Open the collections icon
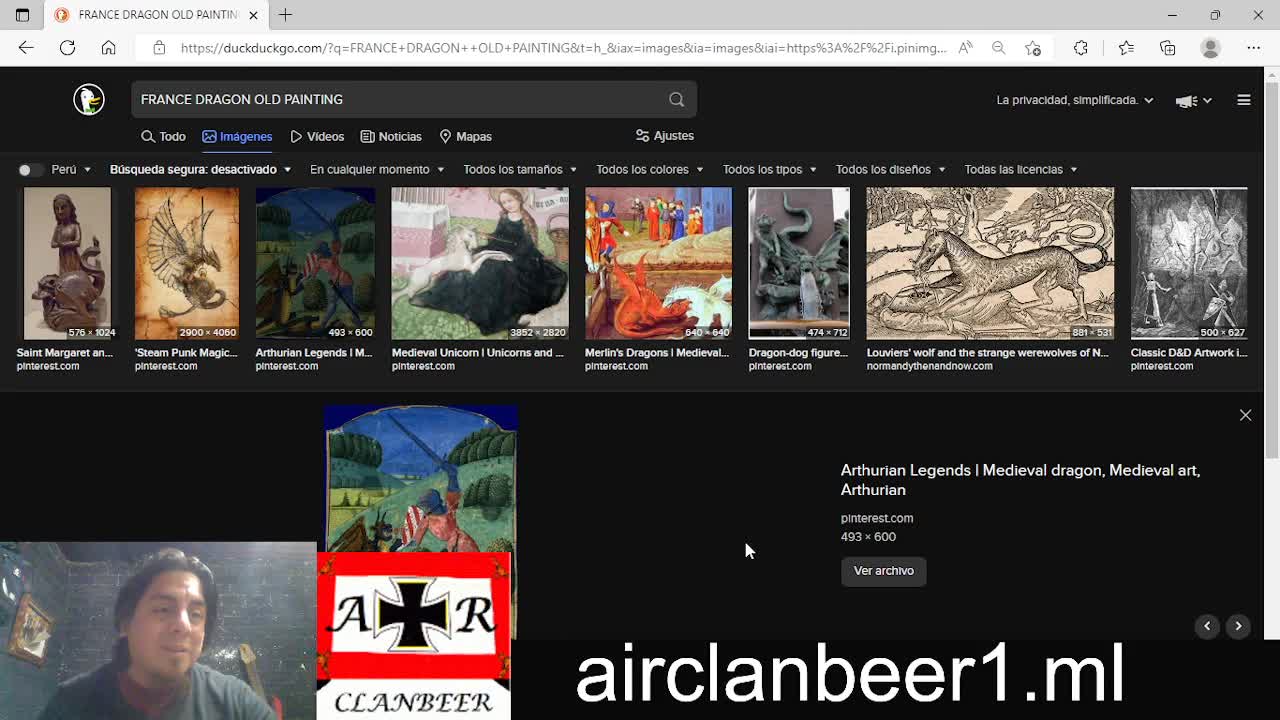 click(1167, 48)
